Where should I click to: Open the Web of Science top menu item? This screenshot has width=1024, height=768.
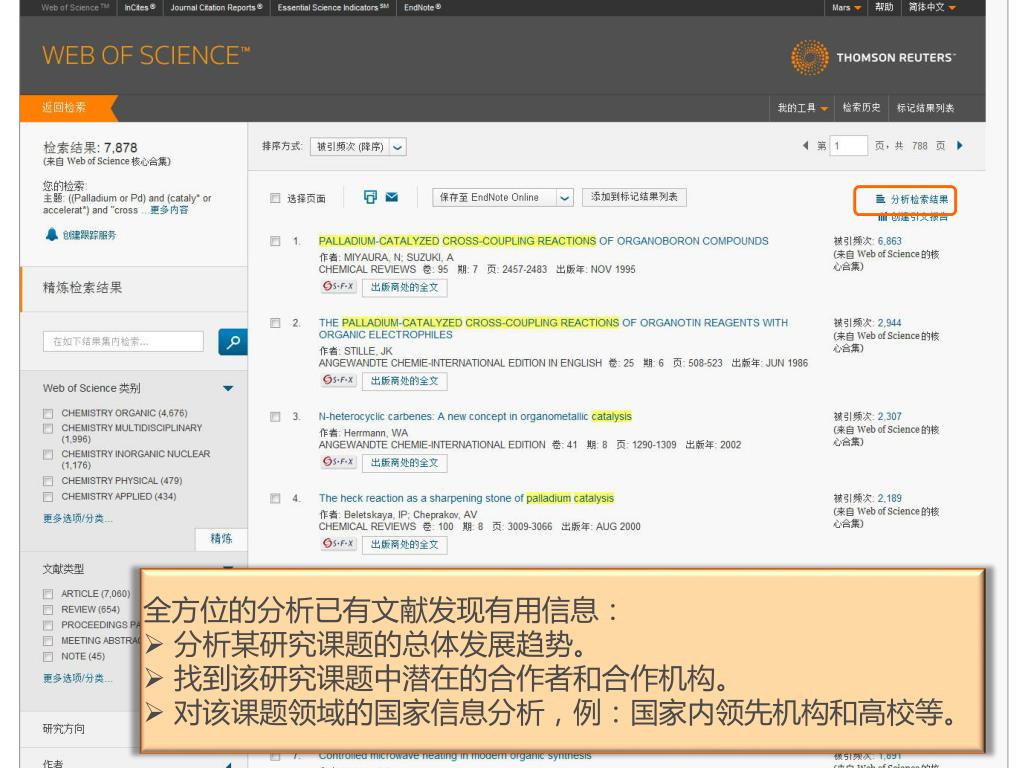[x=75, y=7]
